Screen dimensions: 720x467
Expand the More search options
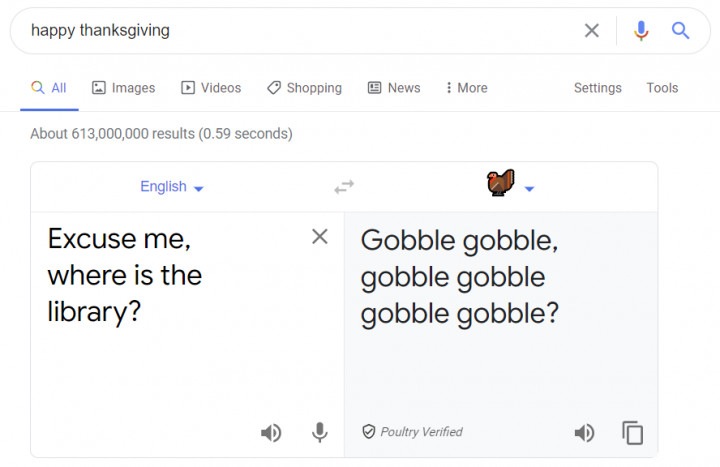click(466, 88)
